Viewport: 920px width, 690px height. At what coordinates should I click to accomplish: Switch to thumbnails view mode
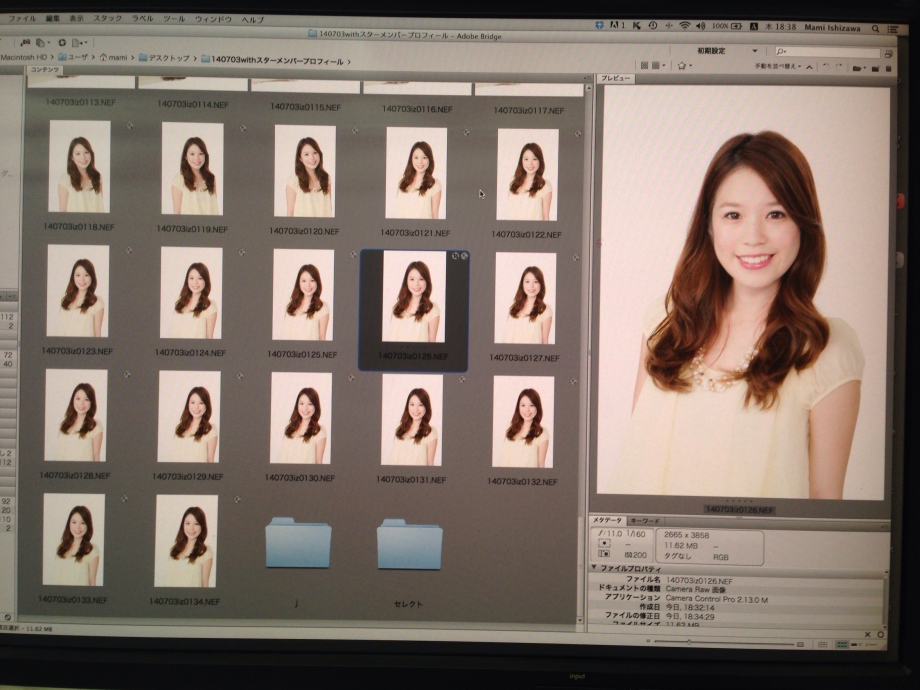[841, 645]
